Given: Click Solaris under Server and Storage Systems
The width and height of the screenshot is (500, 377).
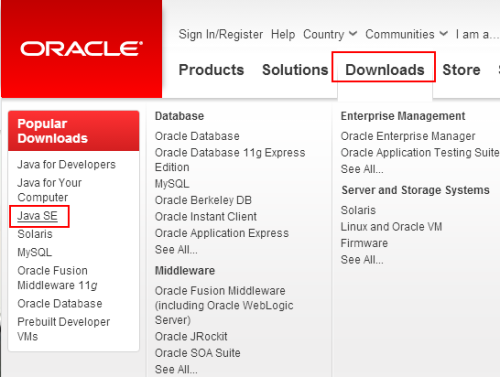Looking at the screenshot, I should (358, 210).
